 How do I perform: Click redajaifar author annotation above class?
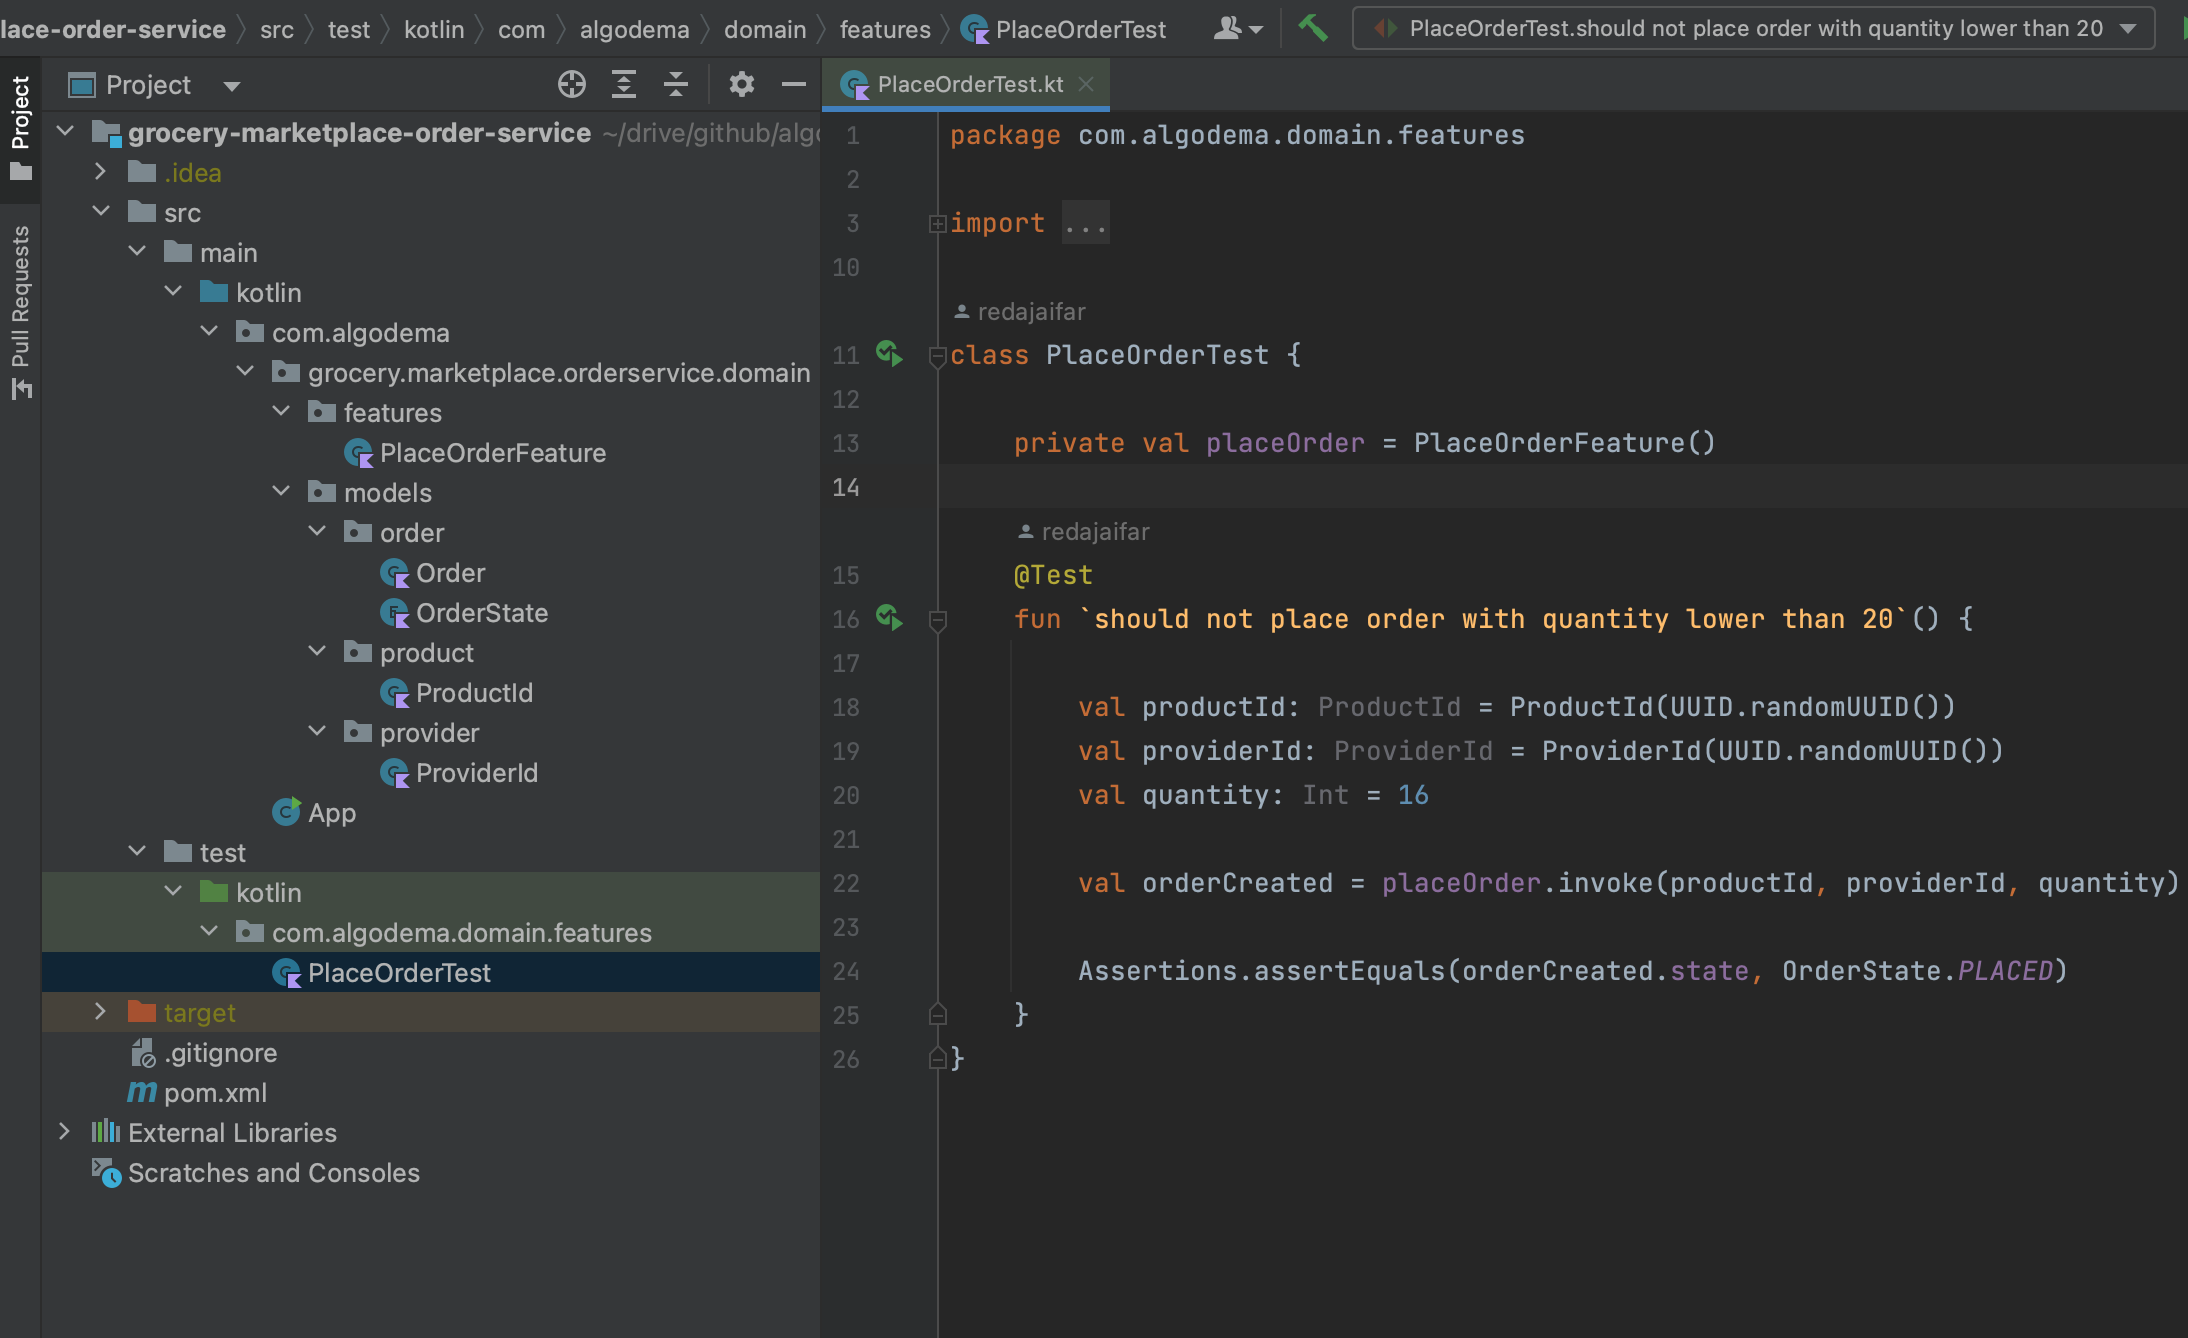coord(1020,312)
